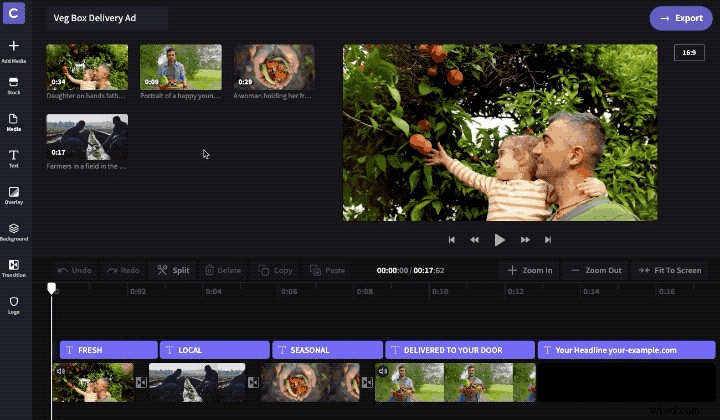Zoom Out of the timeline
The image size is (720, 420).
point(596,270)
